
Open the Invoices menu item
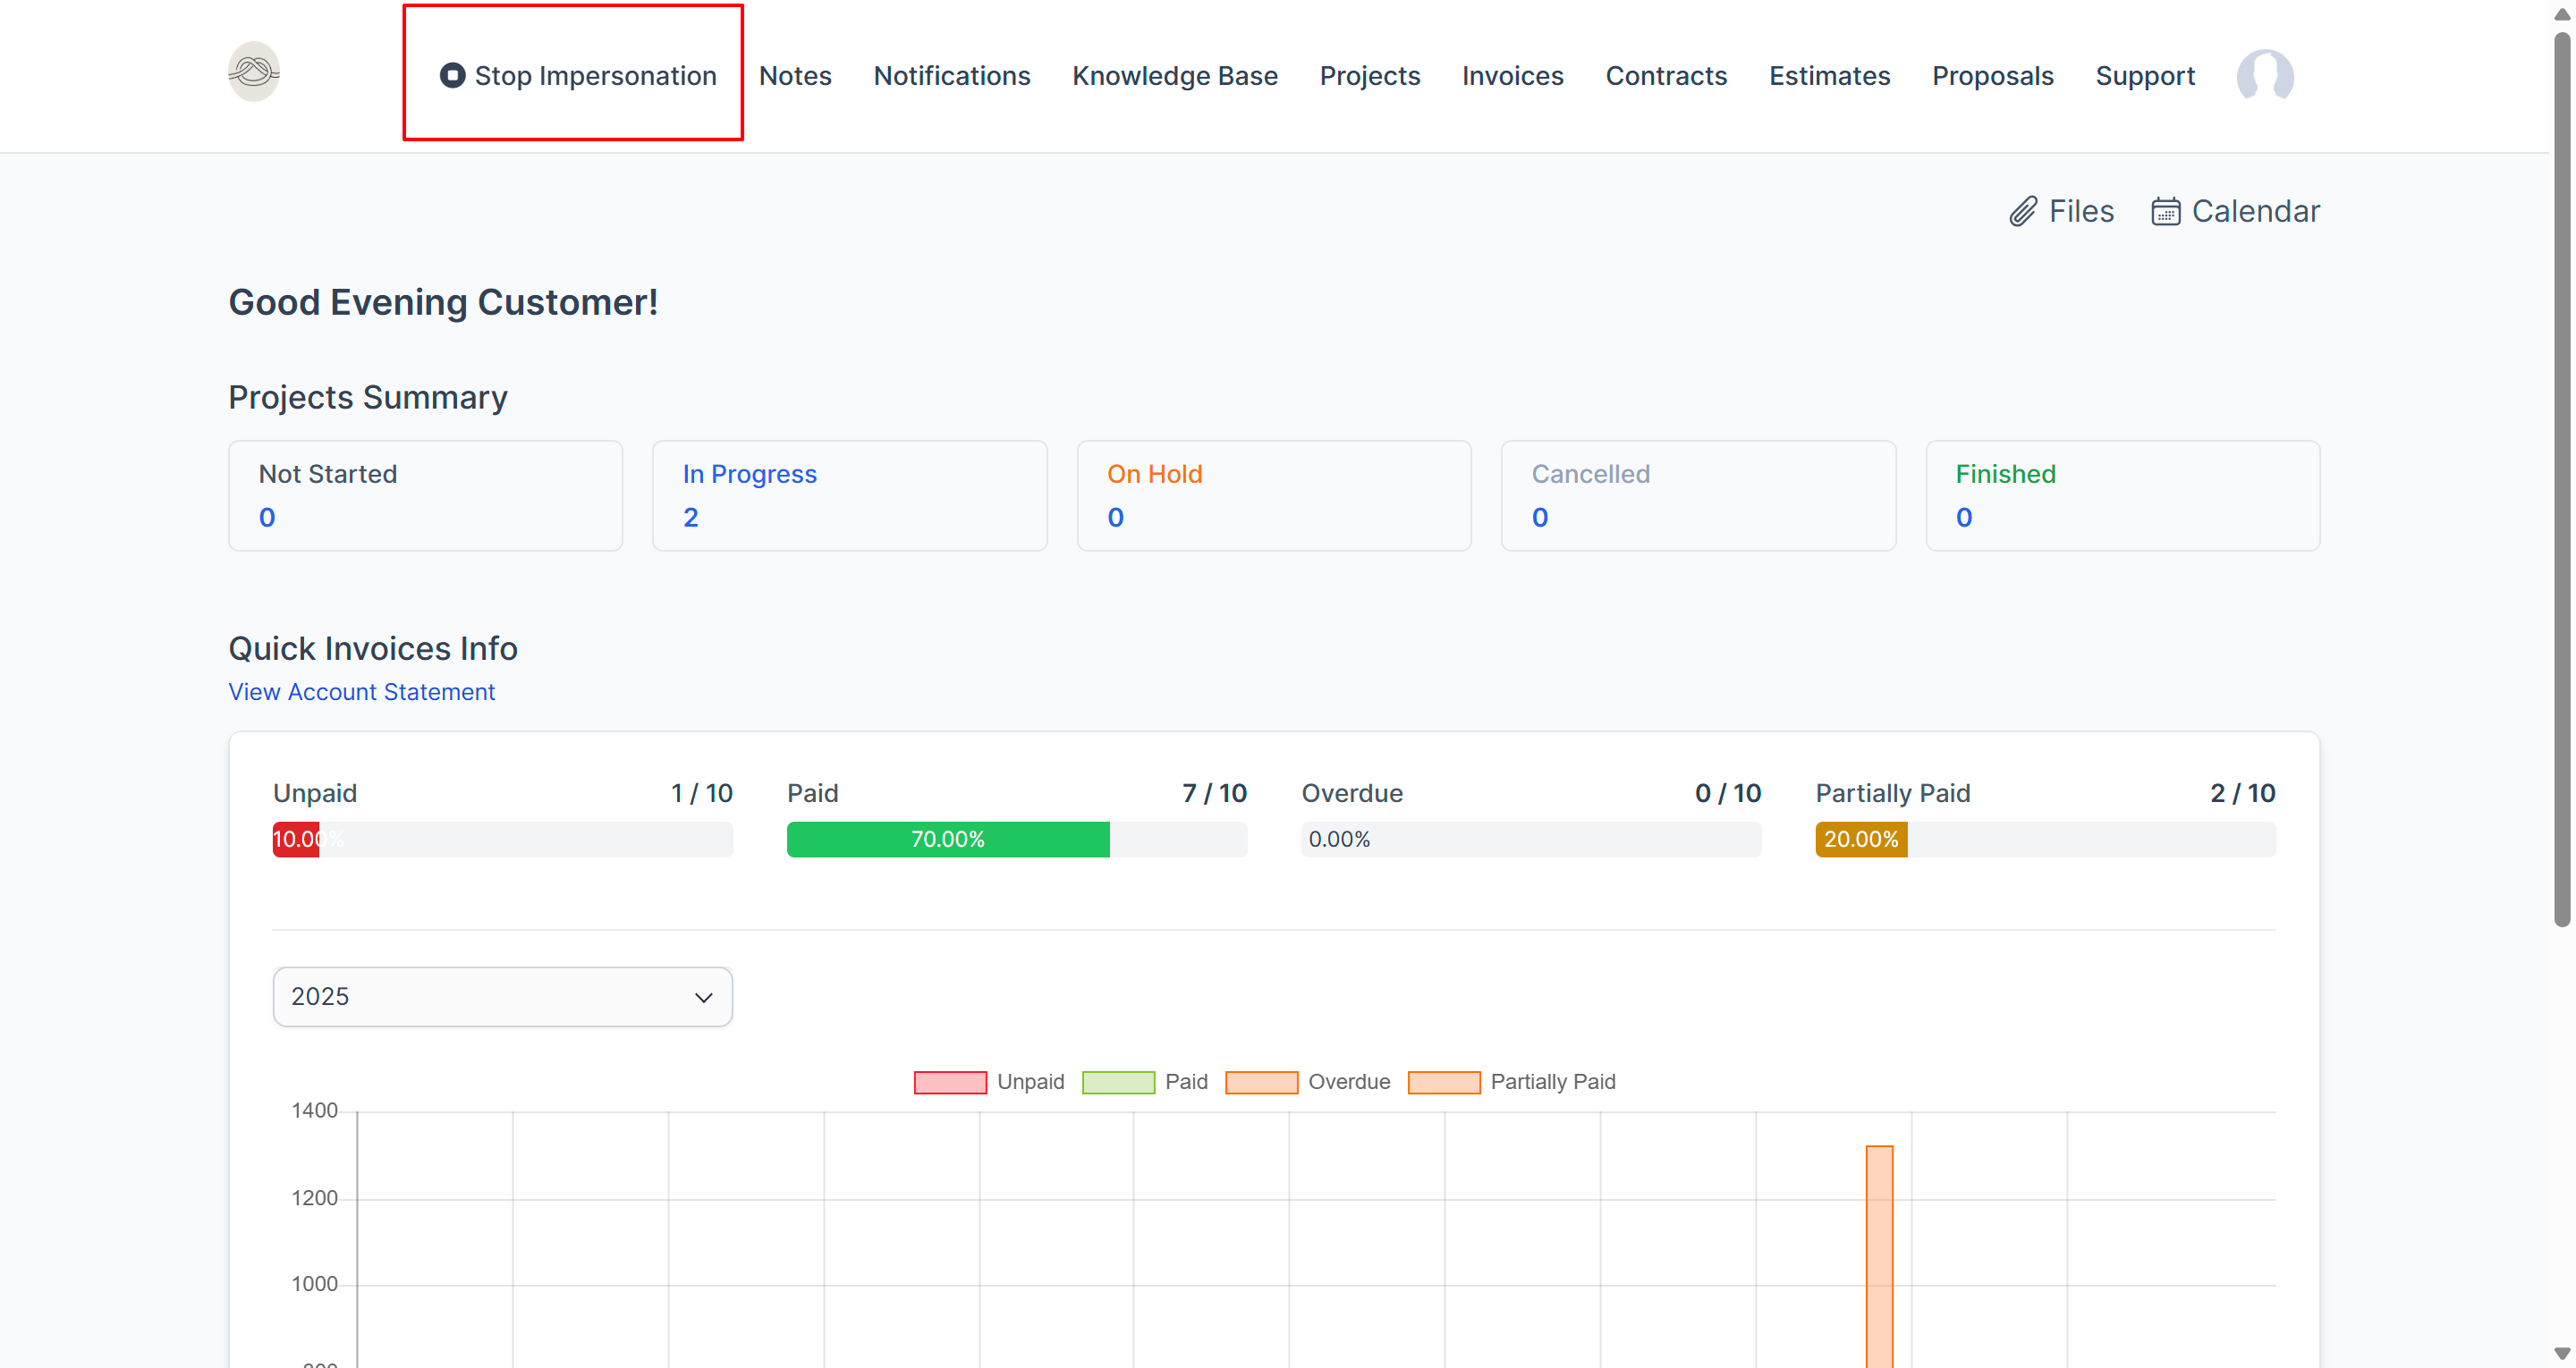pos(1512,76)
